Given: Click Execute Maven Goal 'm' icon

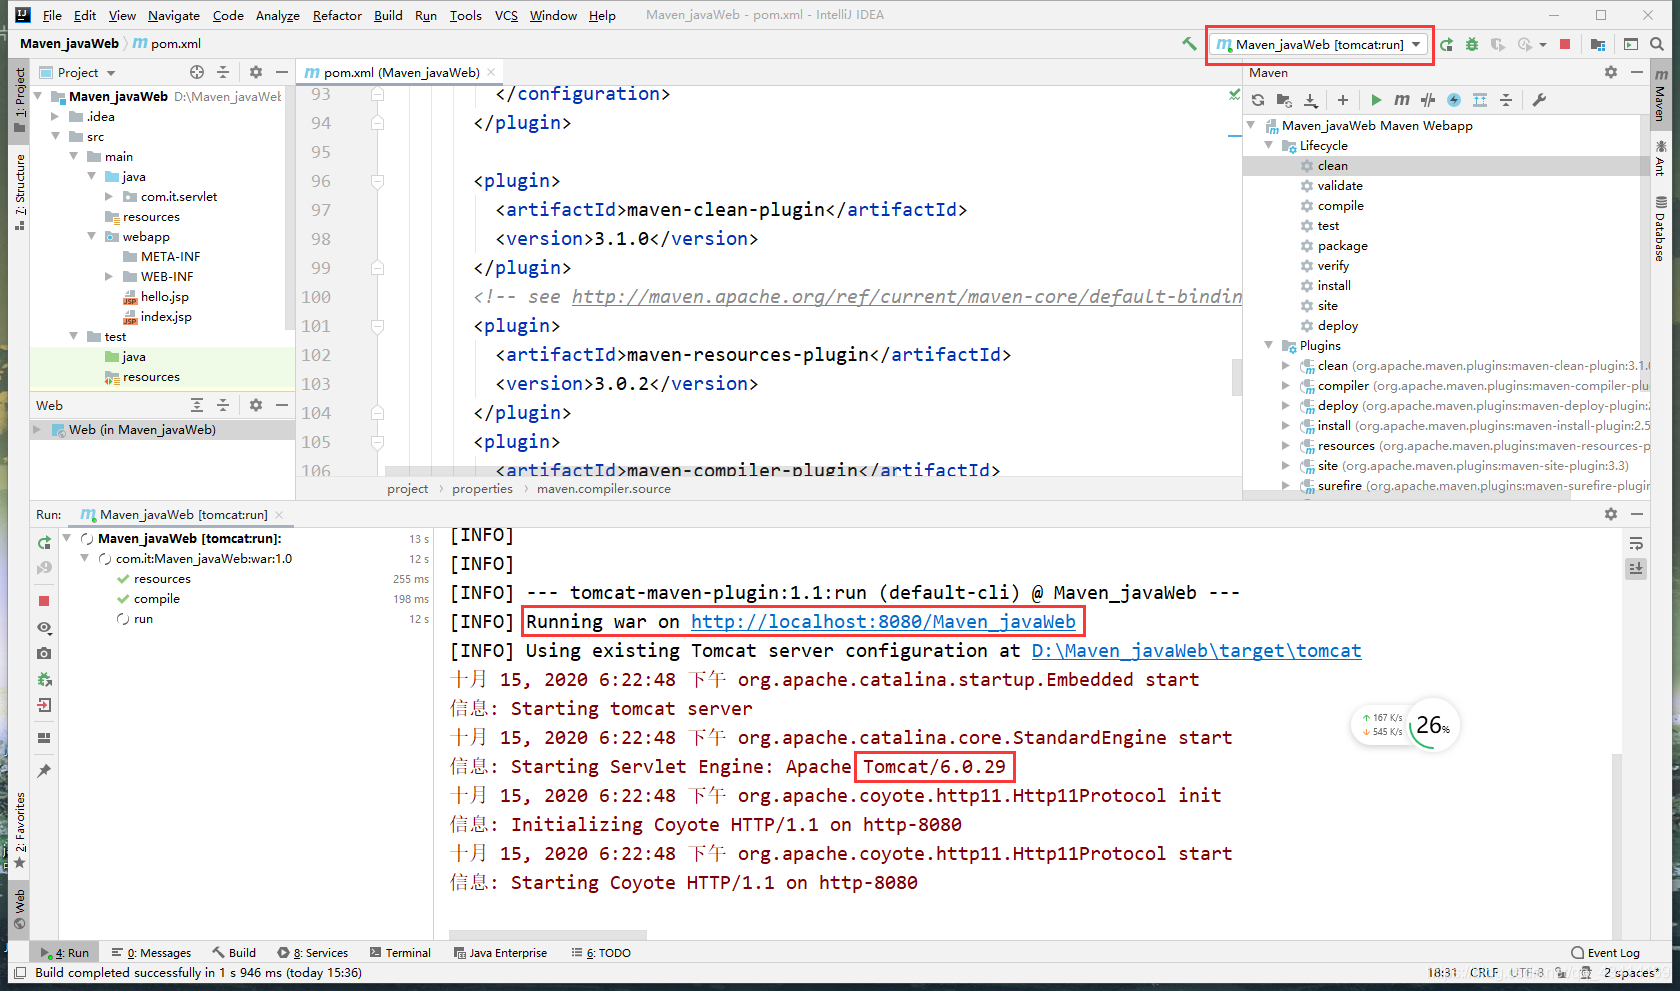Looking at the screenshot, I should [1402, 100].
